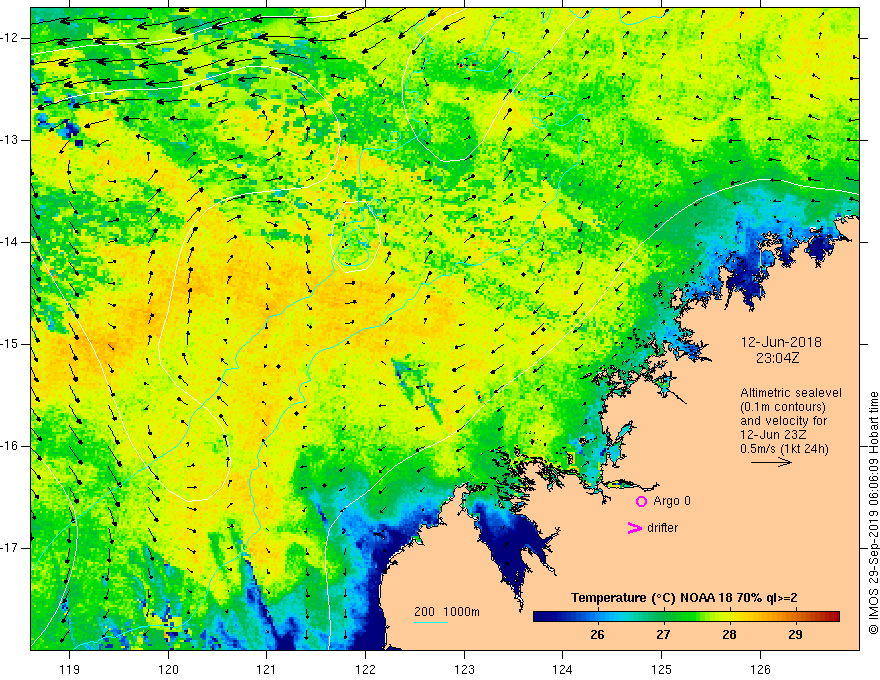Click the 126 longitude axis label
Screen dimensions: 880x680
coord(760,669)
